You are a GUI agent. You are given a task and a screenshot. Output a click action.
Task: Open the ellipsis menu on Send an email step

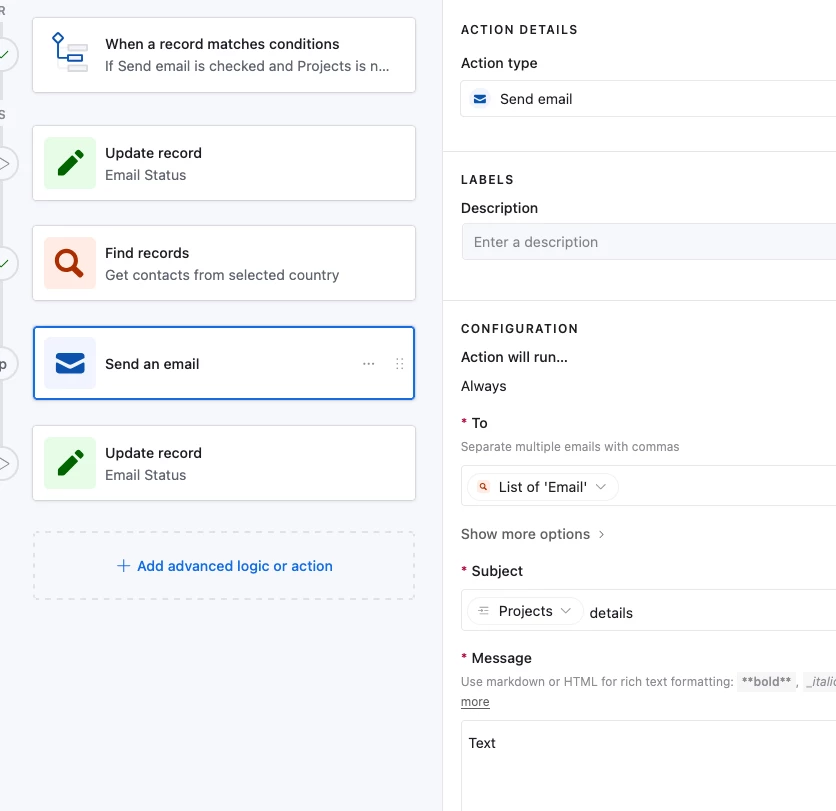tap(369, 364)
